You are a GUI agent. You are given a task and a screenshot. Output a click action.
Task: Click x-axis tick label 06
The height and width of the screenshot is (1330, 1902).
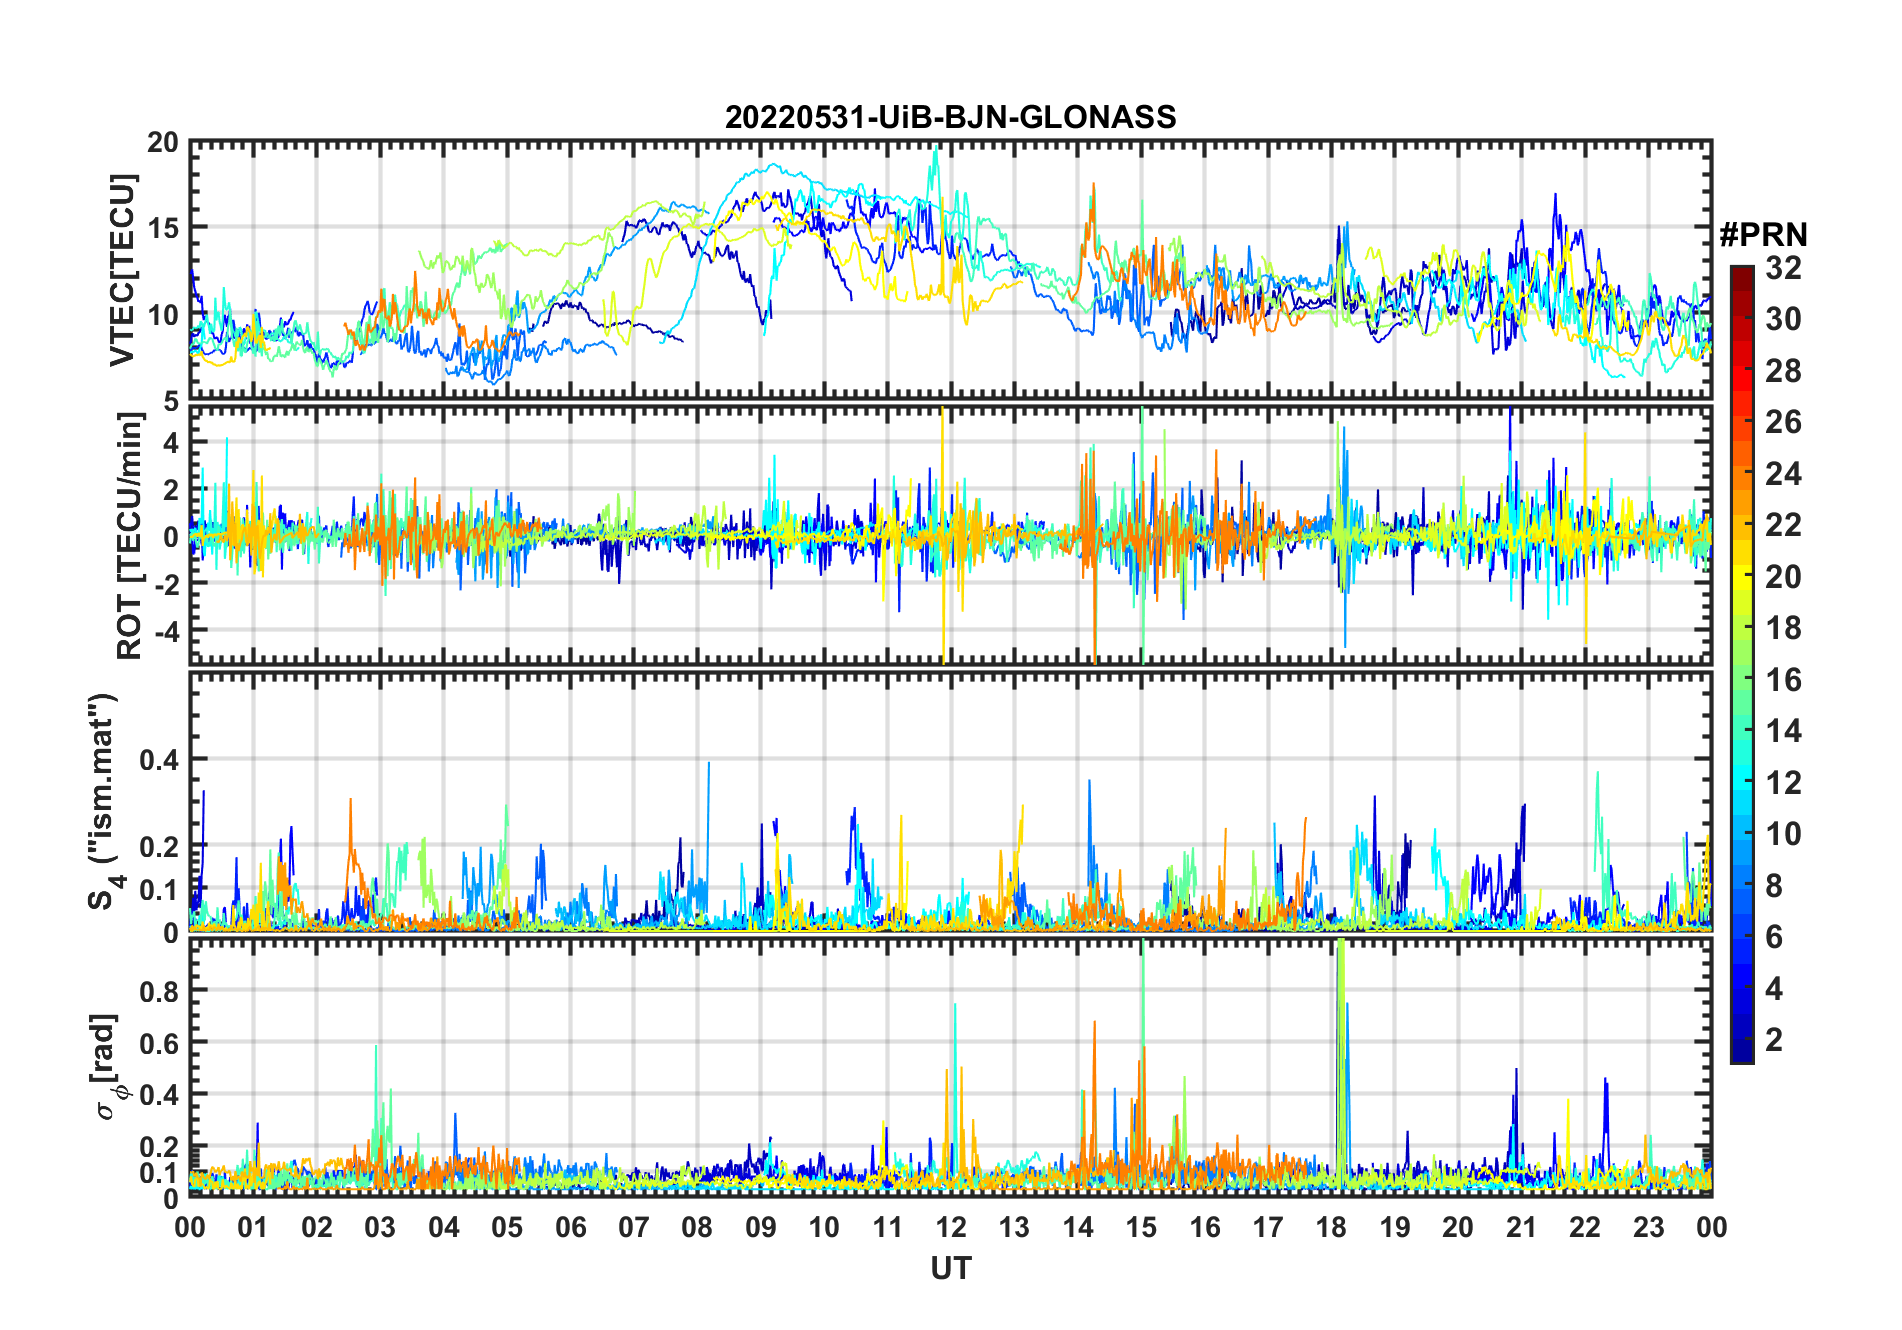click(x=570, y=1227)
